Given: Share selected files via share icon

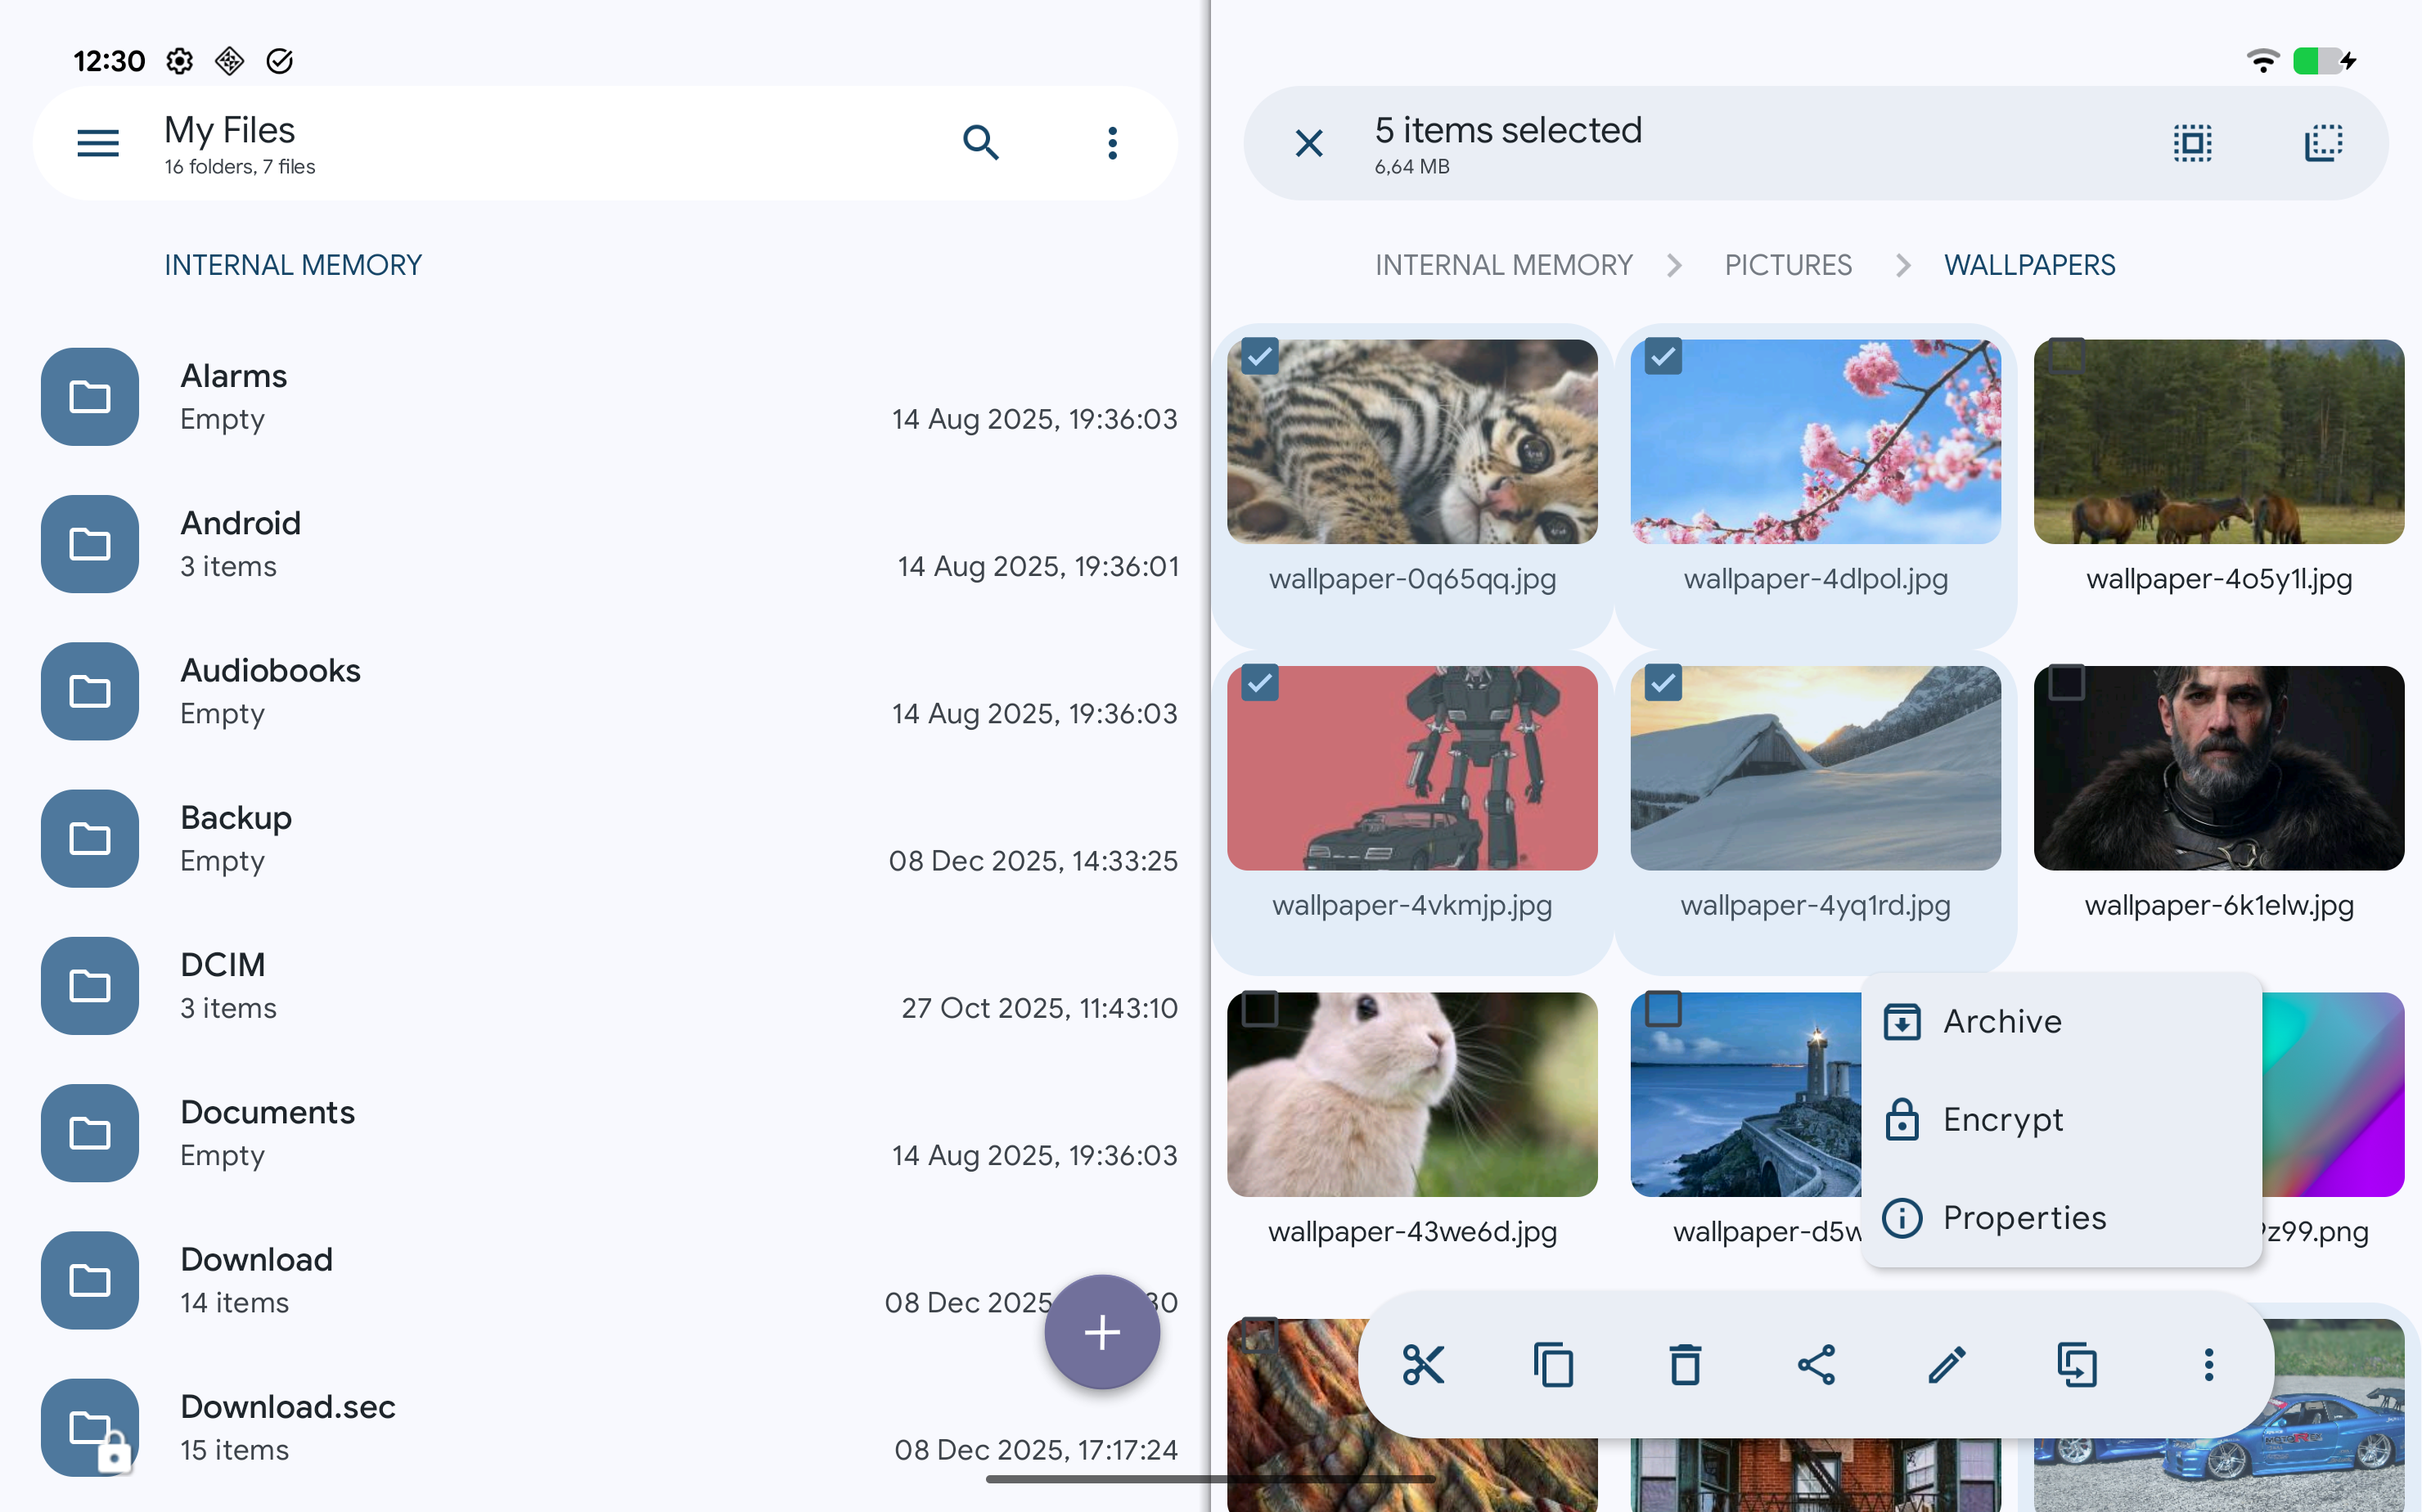Looking at the screenshot, I should tap(1816, 1364).
